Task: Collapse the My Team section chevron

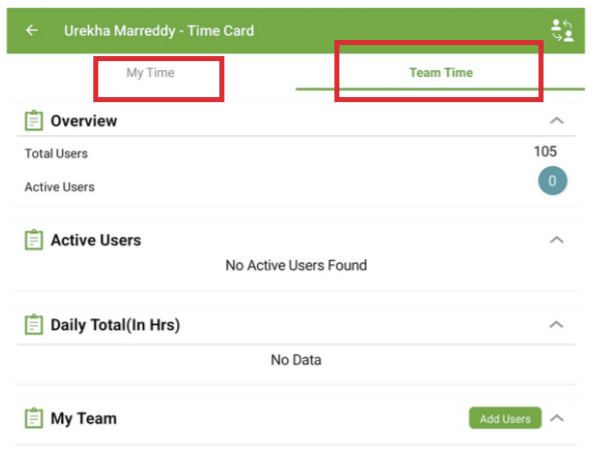Action: (x=557, y=418)
